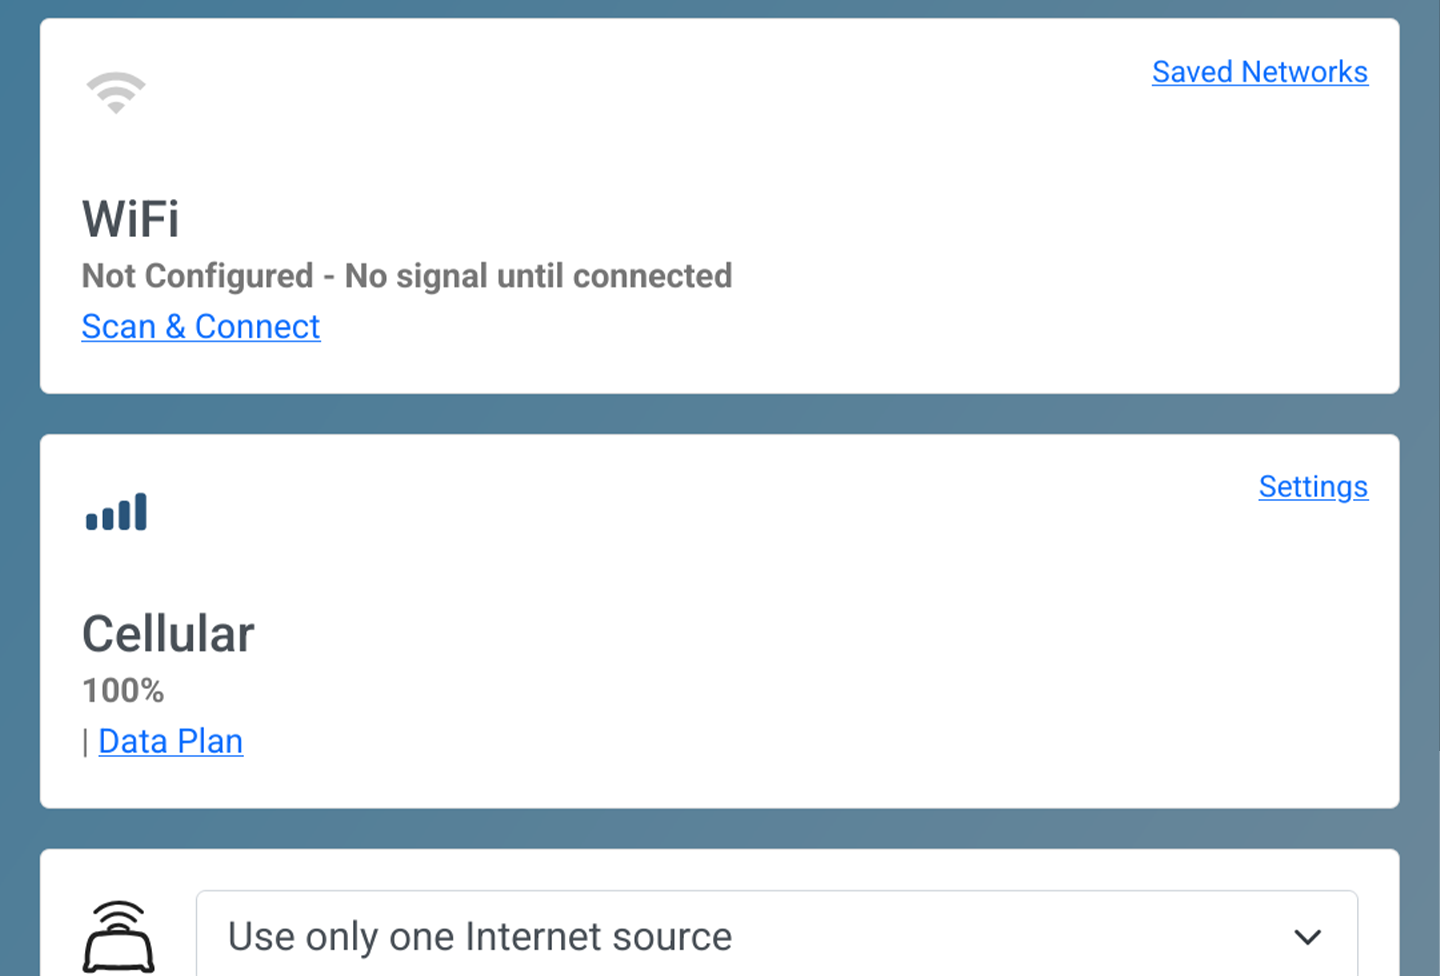Viewport: 1440px width, 976px height.
Task: Open the Saved Networks link
Action: coord(1260,72)
